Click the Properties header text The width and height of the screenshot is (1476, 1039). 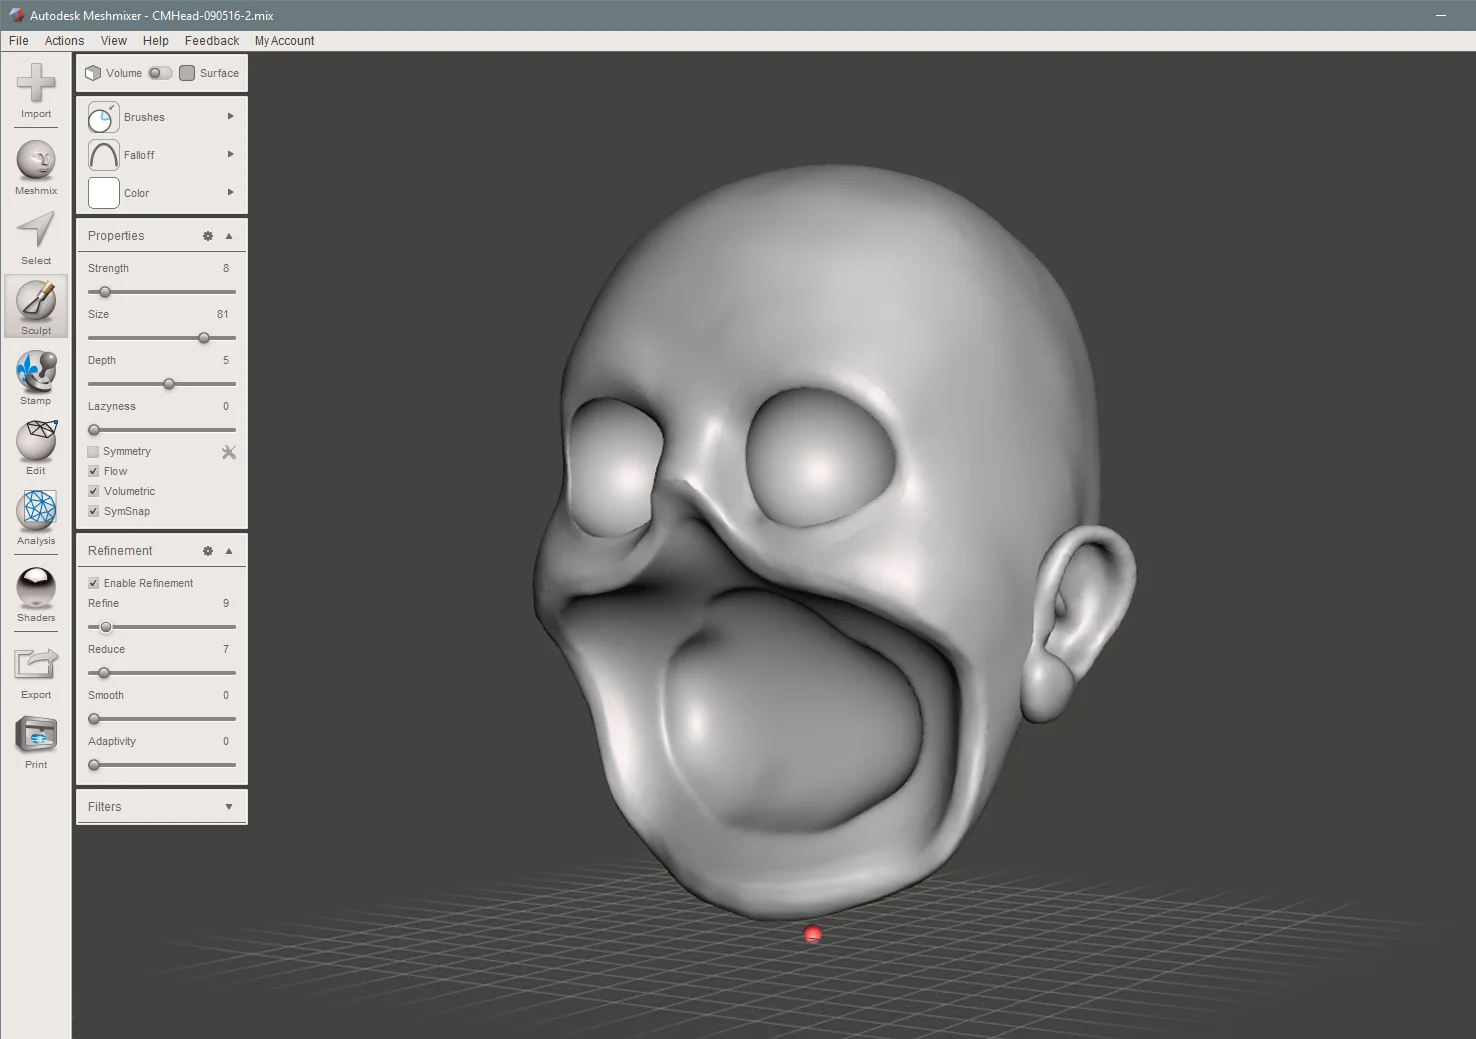click(116, 236)
